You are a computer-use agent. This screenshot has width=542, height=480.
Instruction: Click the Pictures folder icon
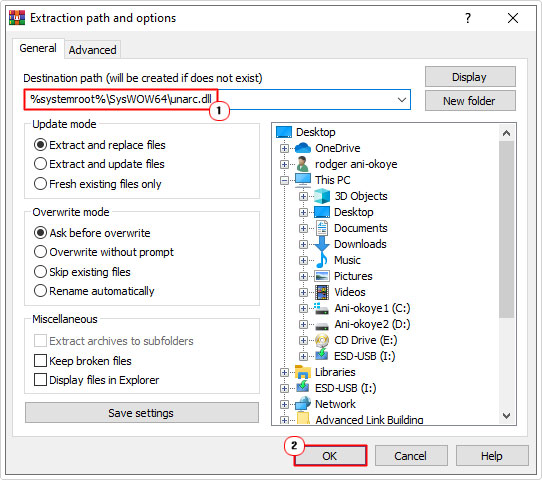pyautogui.click(x=322, y=276)
